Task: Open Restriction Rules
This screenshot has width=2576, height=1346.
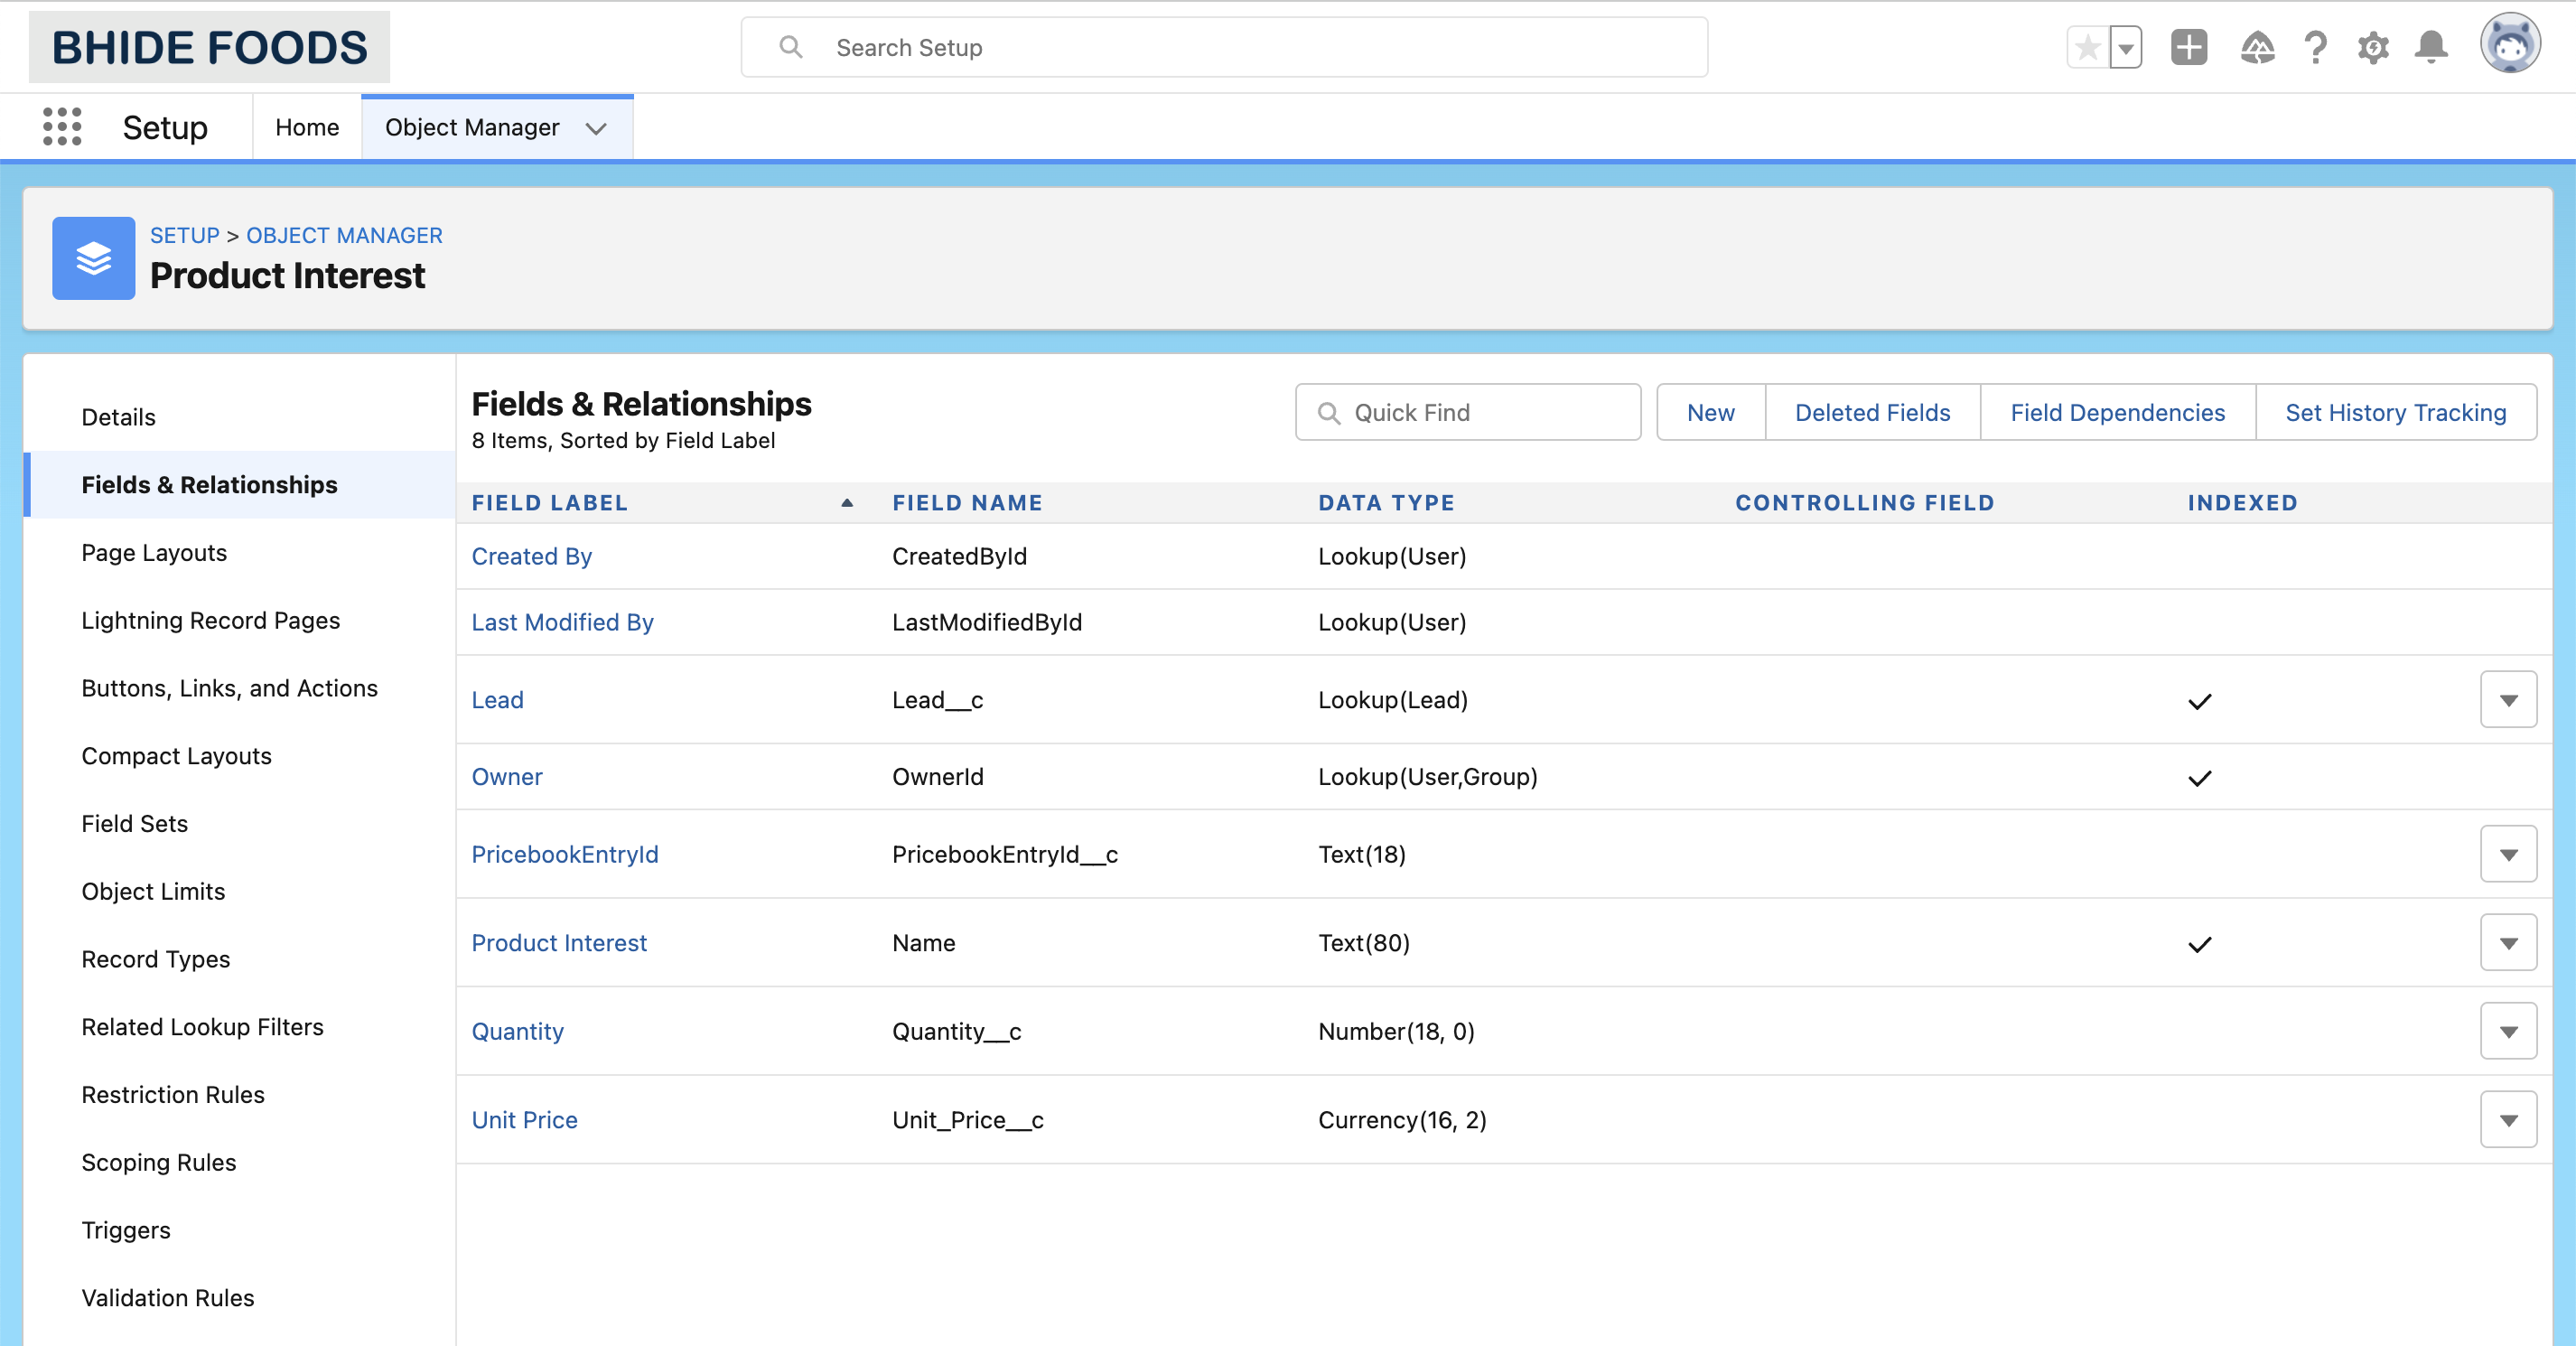Action: [x=172, y=1095]
